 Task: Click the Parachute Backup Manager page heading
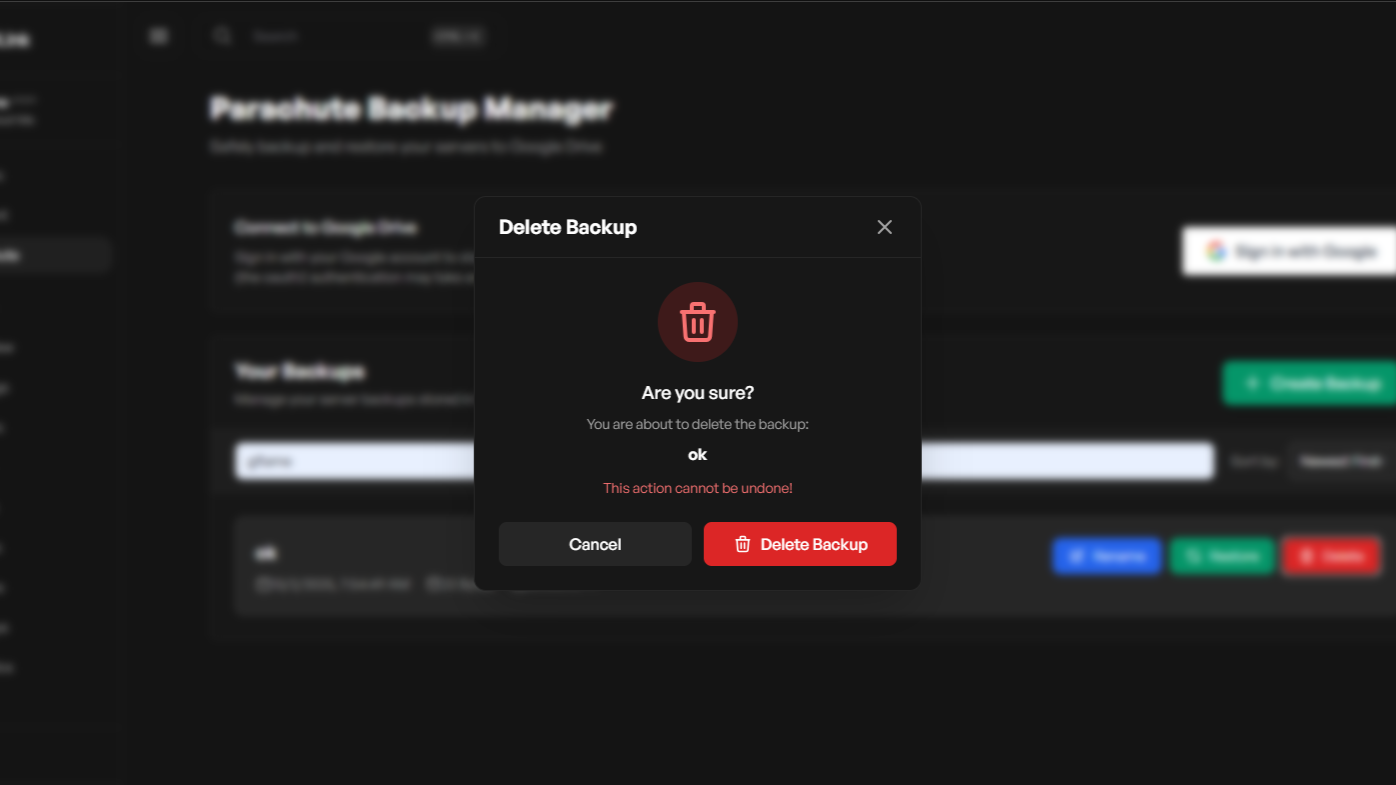pyautogui.click(x=411, y=108)
